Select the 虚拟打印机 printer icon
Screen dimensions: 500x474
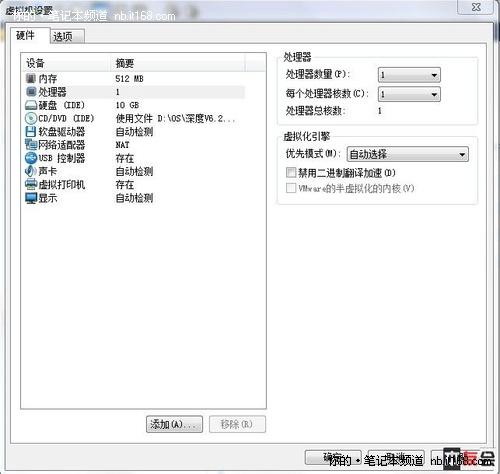31,184
